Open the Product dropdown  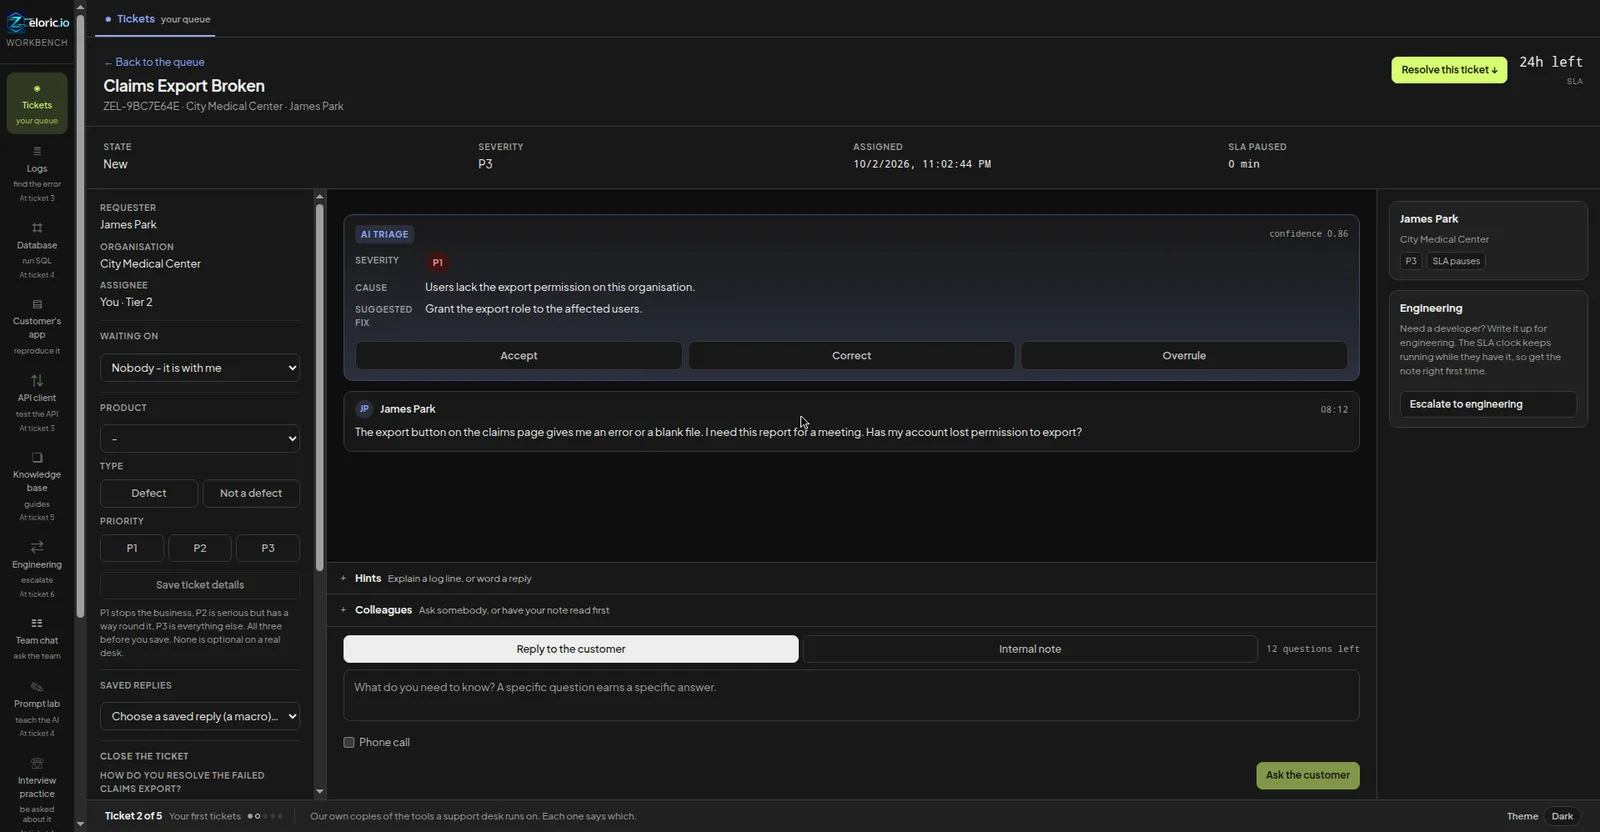click(200, 439)
